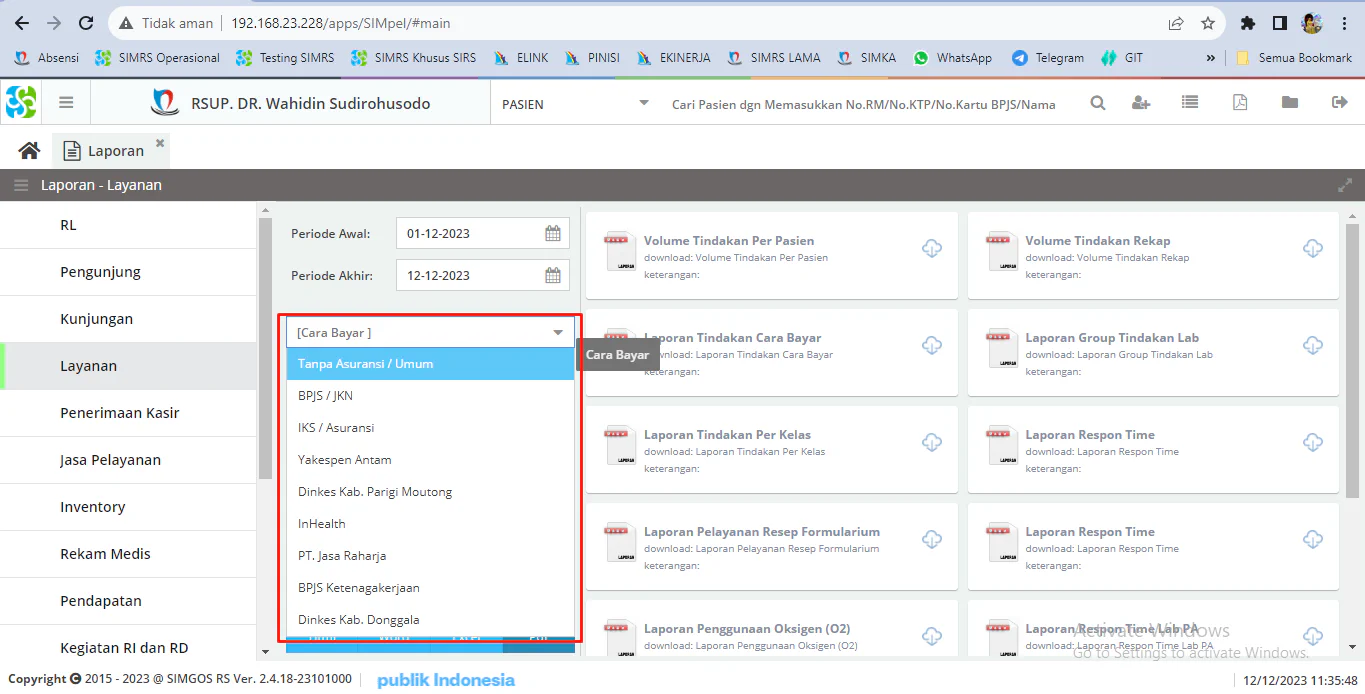Select BPJS / JKN payment option
The image size is (1365, 694).
(430, 396)
